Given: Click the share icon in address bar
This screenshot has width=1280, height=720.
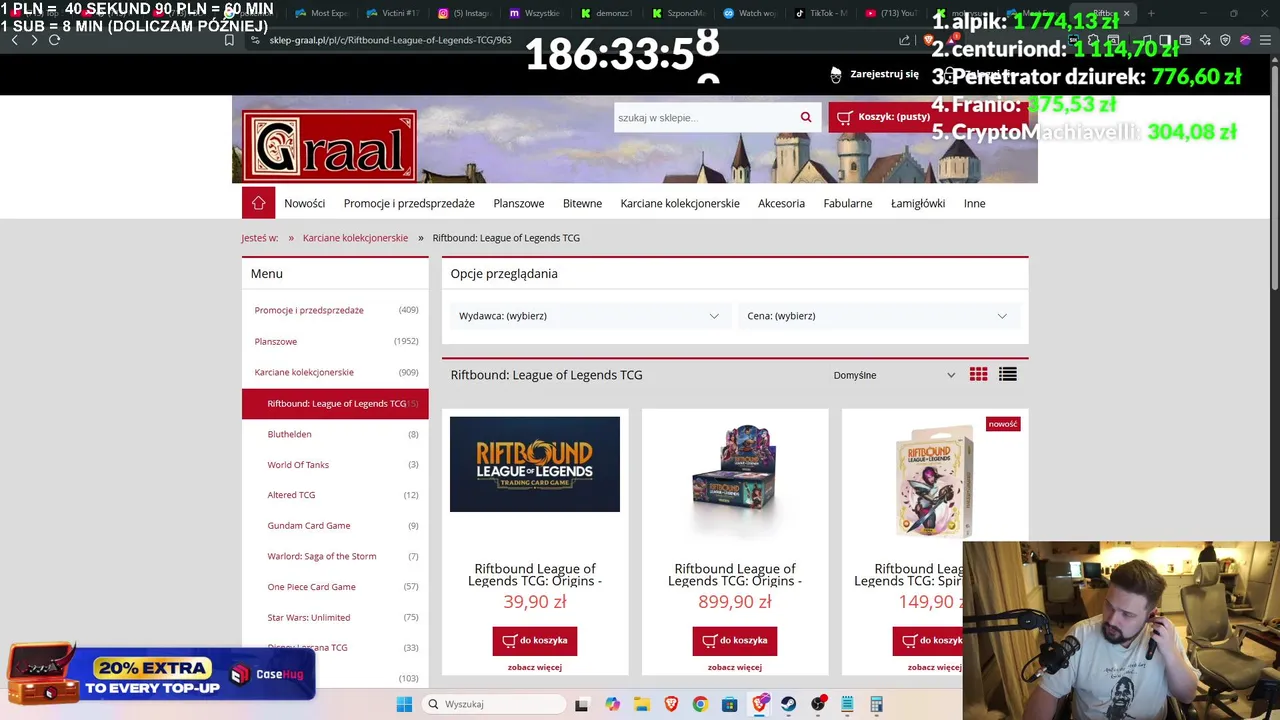Looking at the screenshot, I should click(x=905, y=40).
